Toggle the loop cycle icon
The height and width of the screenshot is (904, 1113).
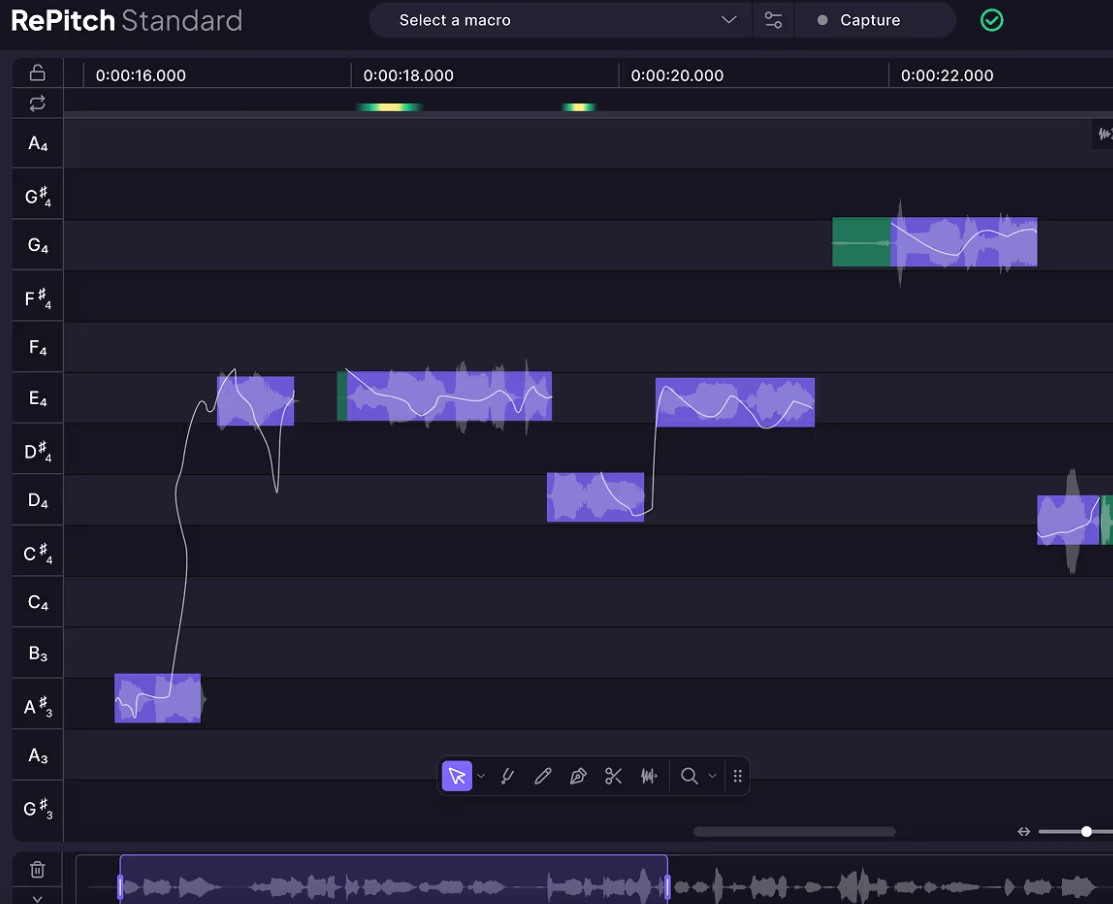click(37, 103)
